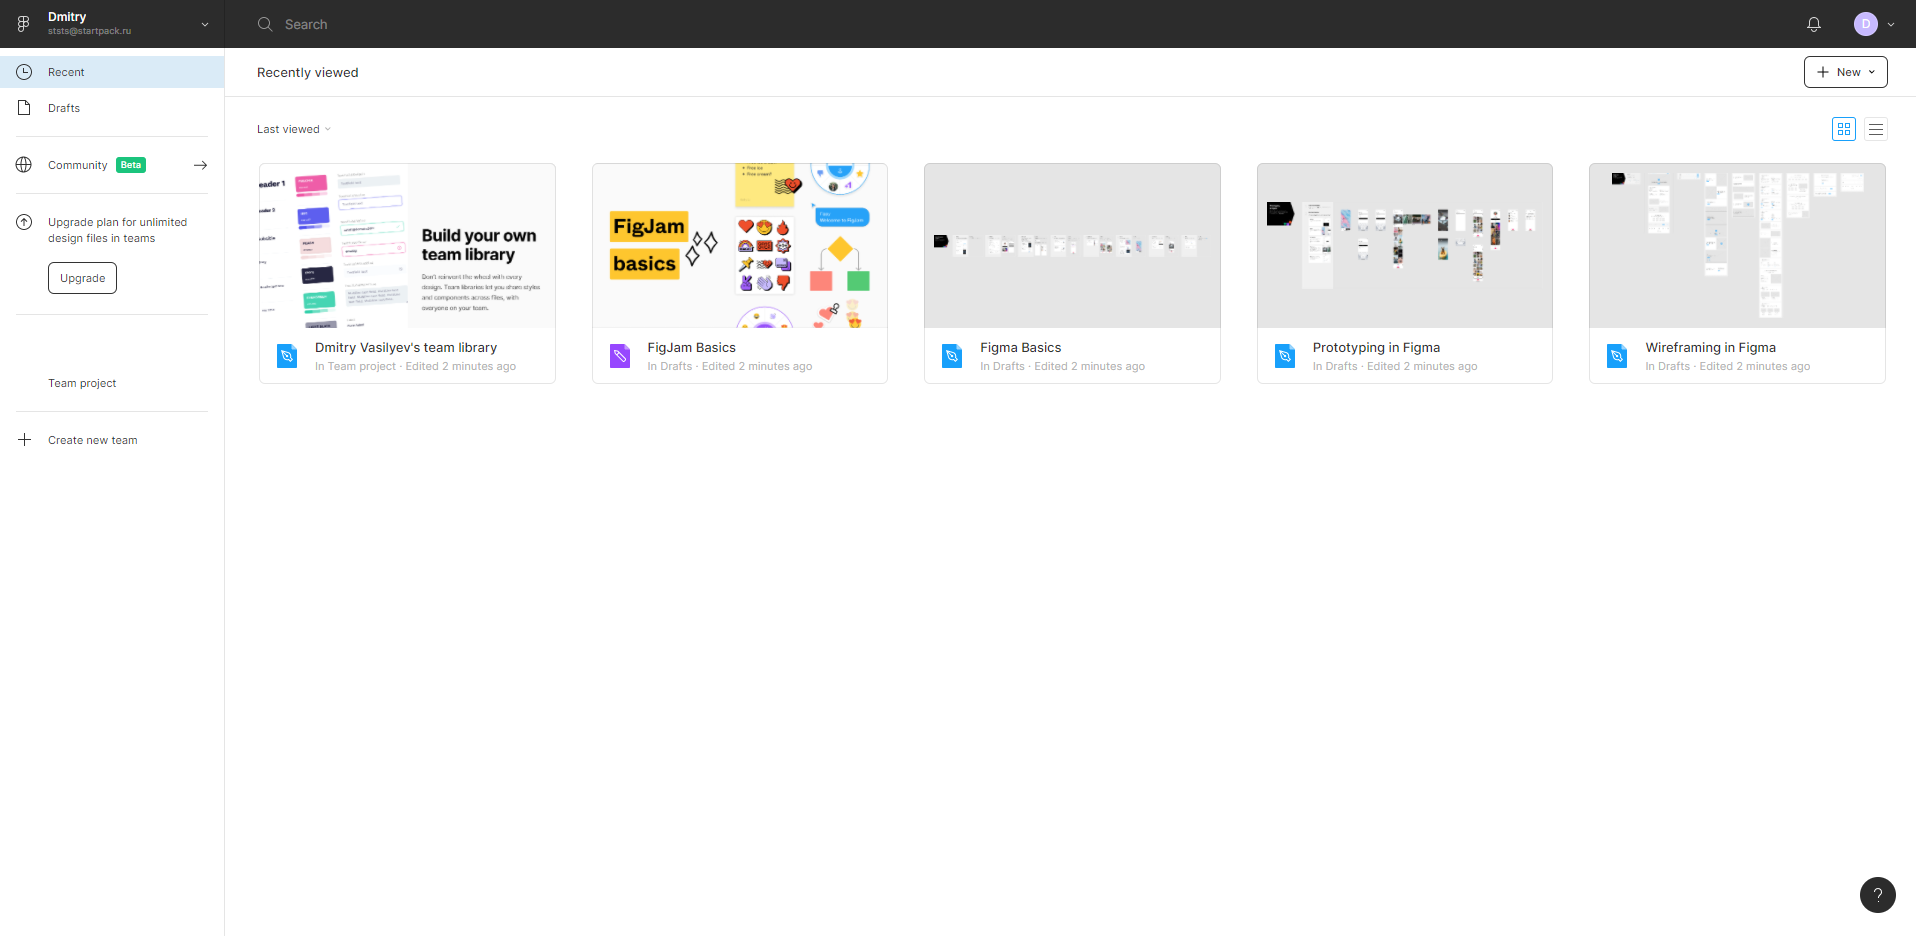Screen dimensions: 1916x936
Task: Click the Figma Basics file icon
Action: coord(952,356)
